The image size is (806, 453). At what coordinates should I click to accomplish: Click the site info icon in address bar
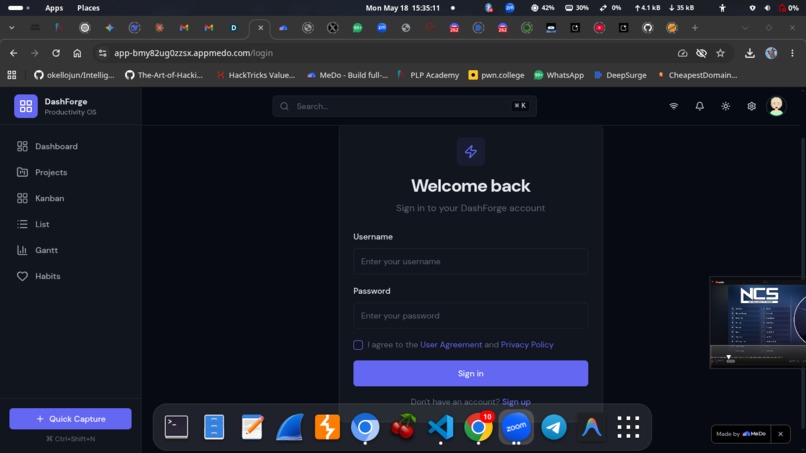pos(102,53)
